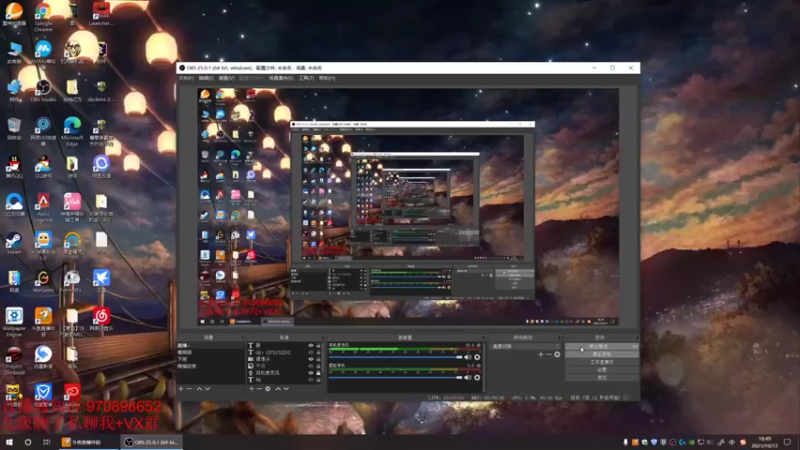Open WeGame desktop icon
The width and height of the screenshot is (800, 450).
pyautogui.click(x=43, y=281)
